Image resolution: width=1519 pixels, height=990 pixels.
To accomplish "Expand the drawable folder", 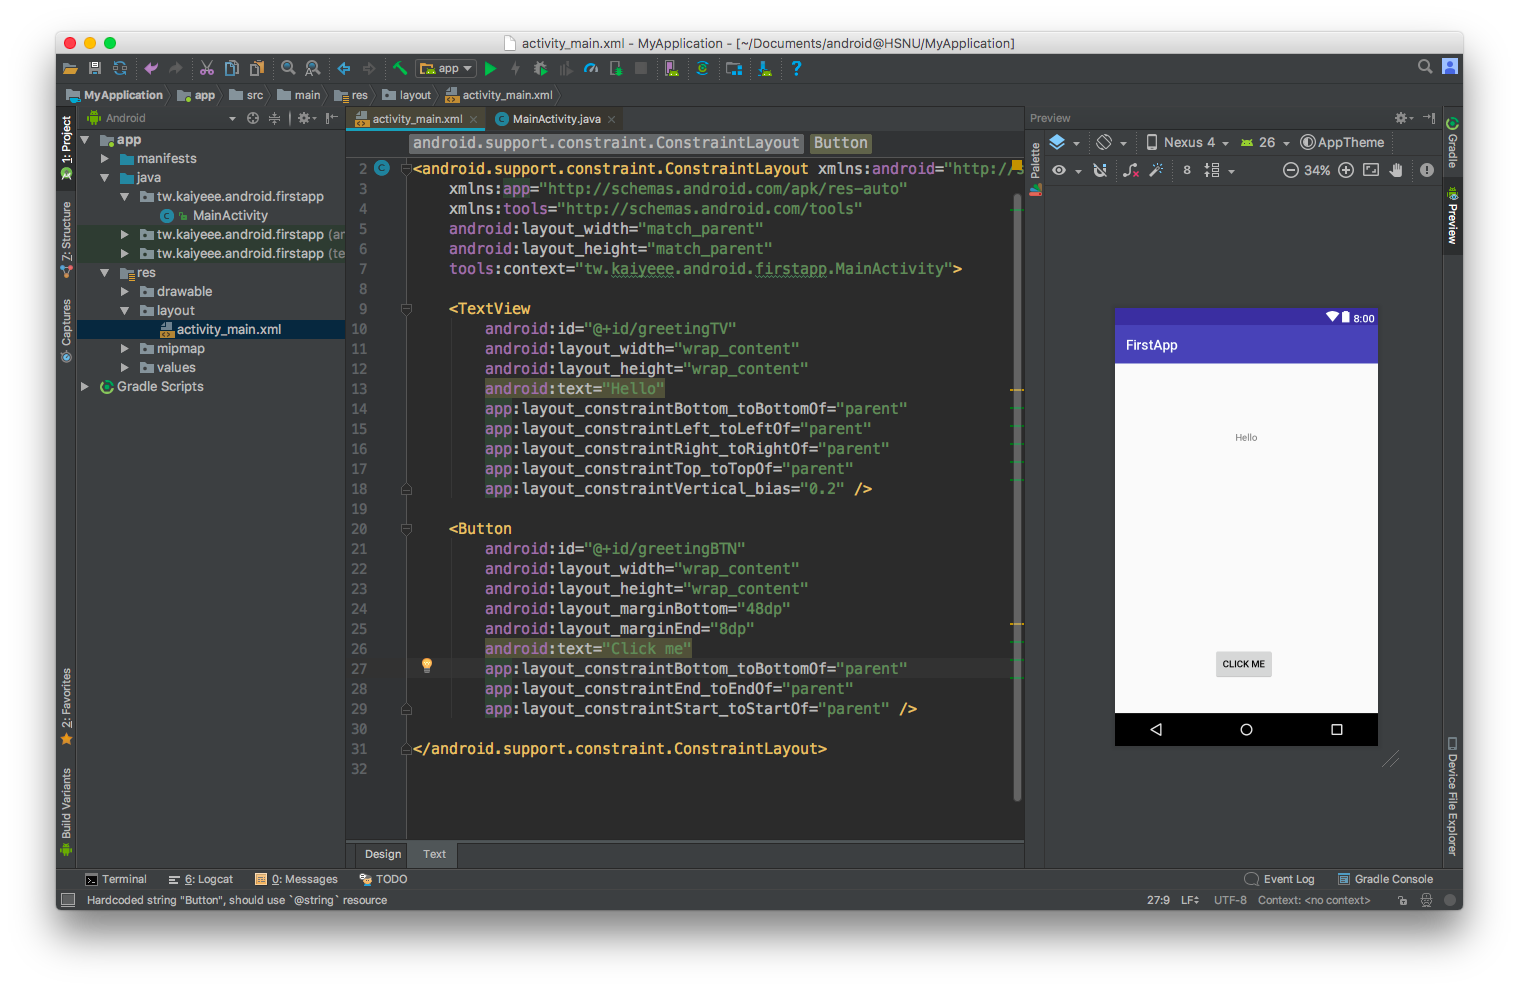I will tap(125, 292).
